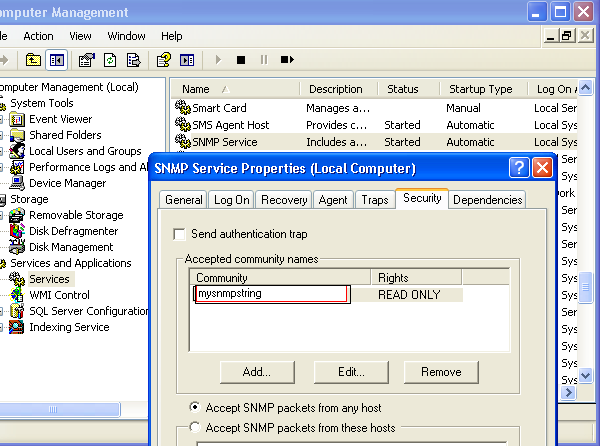Select Services and Applications tree node
Screen dimensions: 600x446
click(71, 263)
